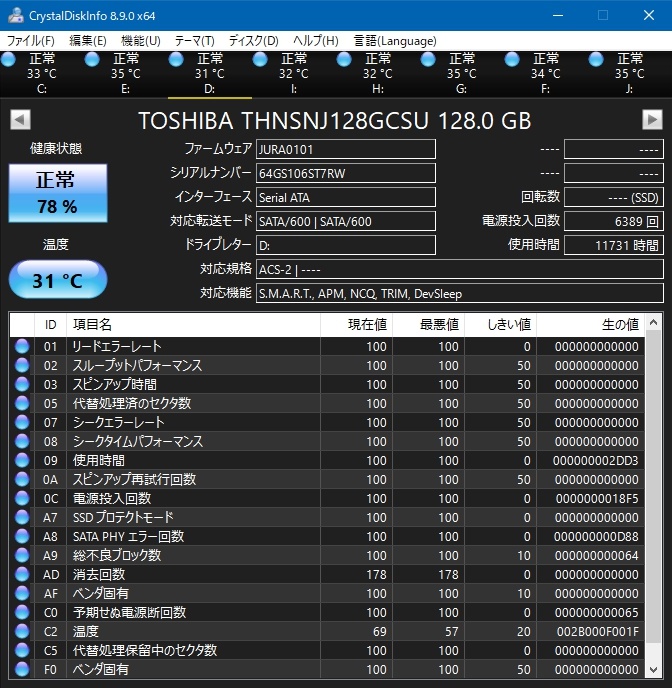Select the D: drive tab

210,74
